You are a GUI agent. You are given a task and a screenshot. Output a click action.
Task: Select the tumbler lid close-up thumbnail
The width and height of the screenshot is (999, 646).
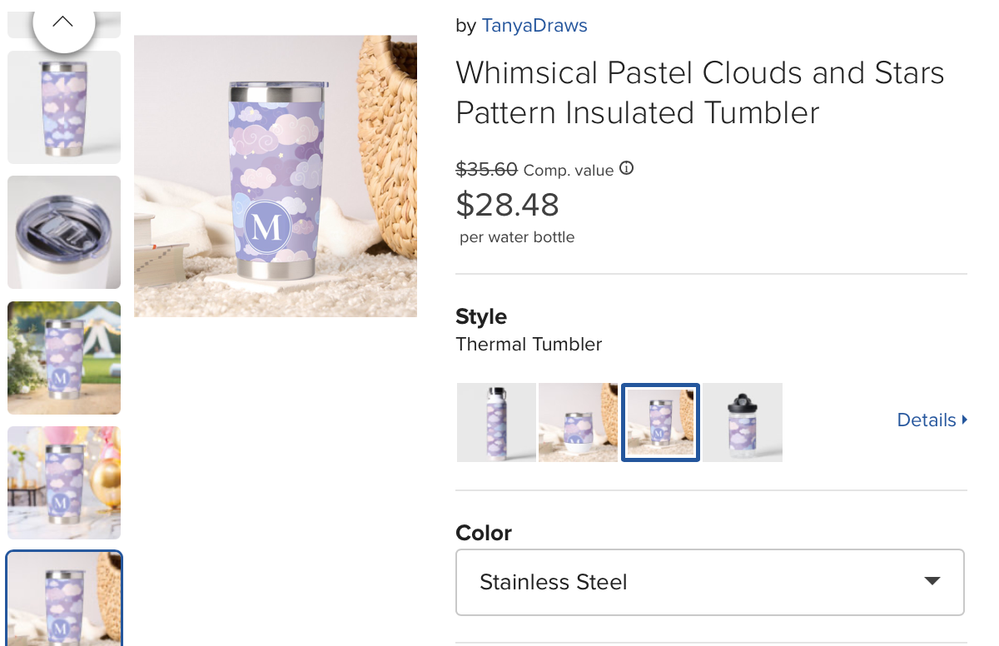click(64, 233)
